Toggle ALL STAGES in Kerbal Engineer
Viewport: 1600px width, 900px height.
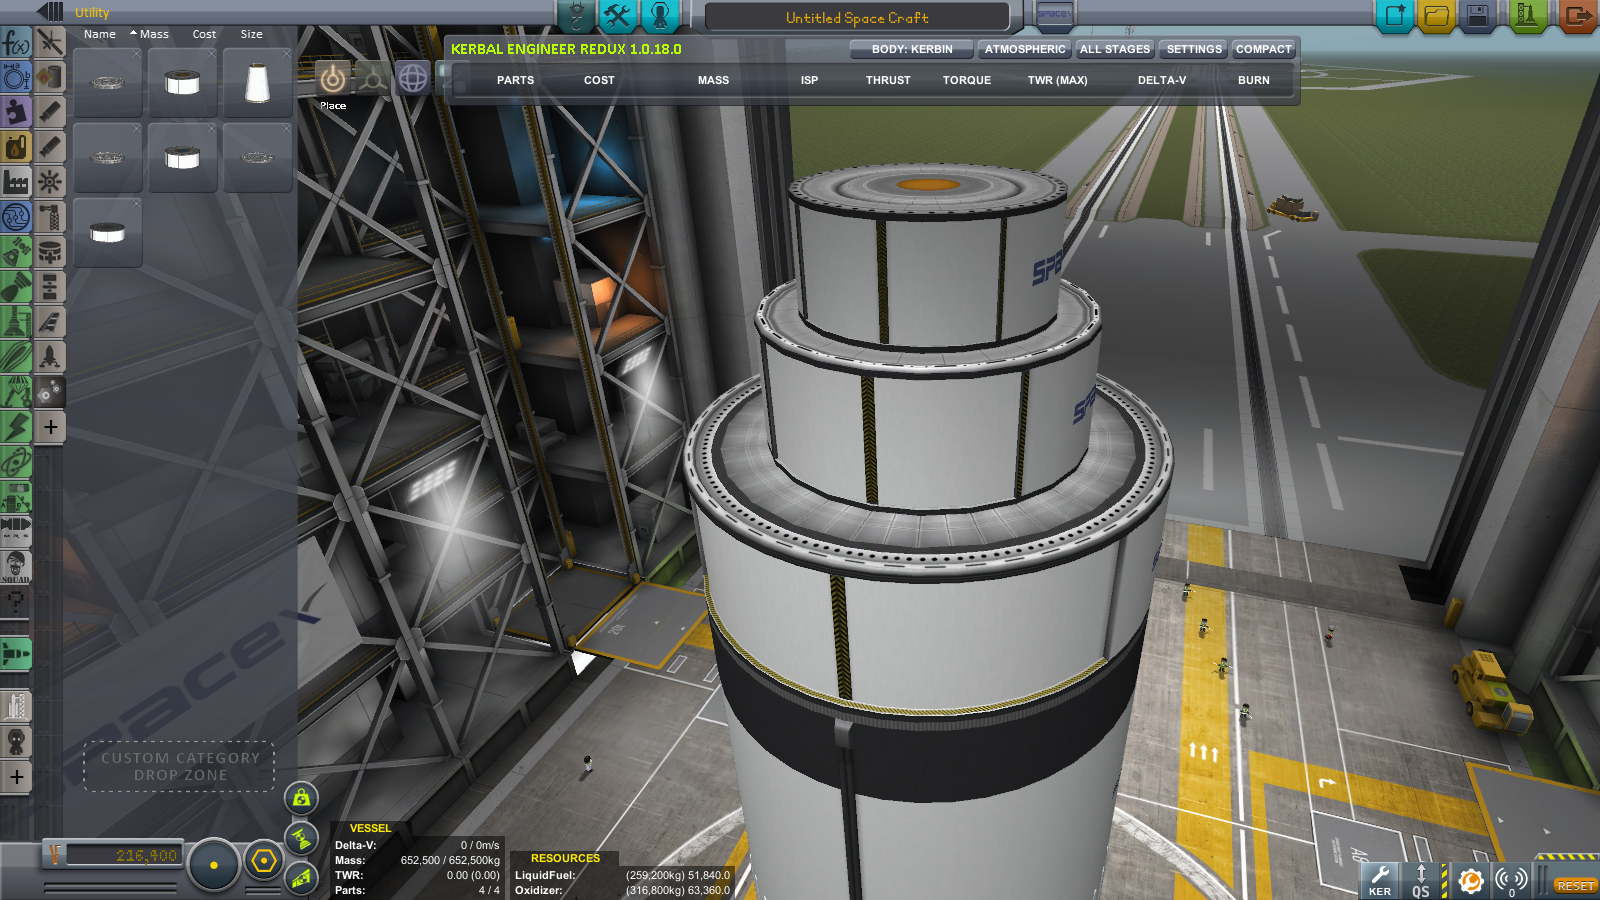coord(1115,49)
